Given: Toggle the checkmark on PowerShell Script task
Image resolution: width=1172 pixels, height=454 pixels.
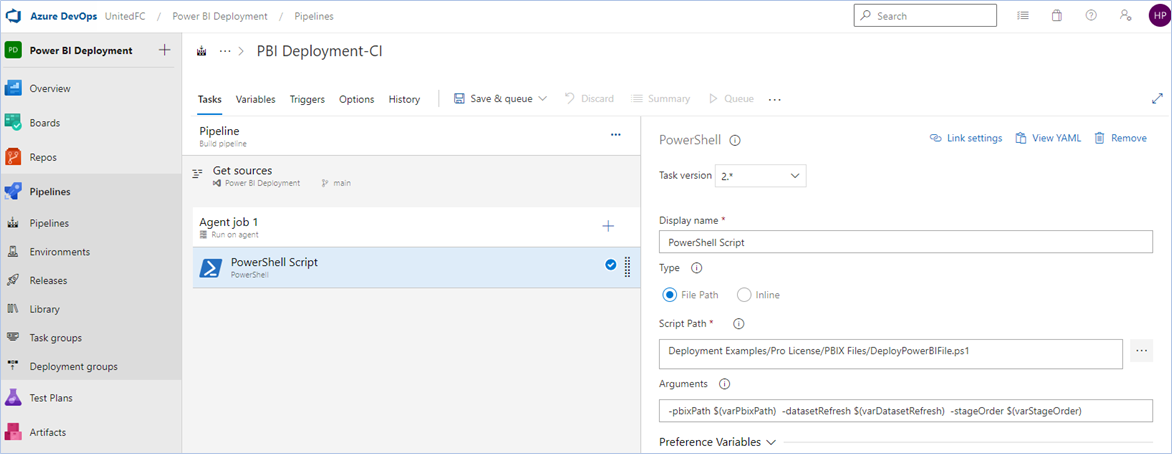Looking at the screenshot, I should tap(611, 265).
